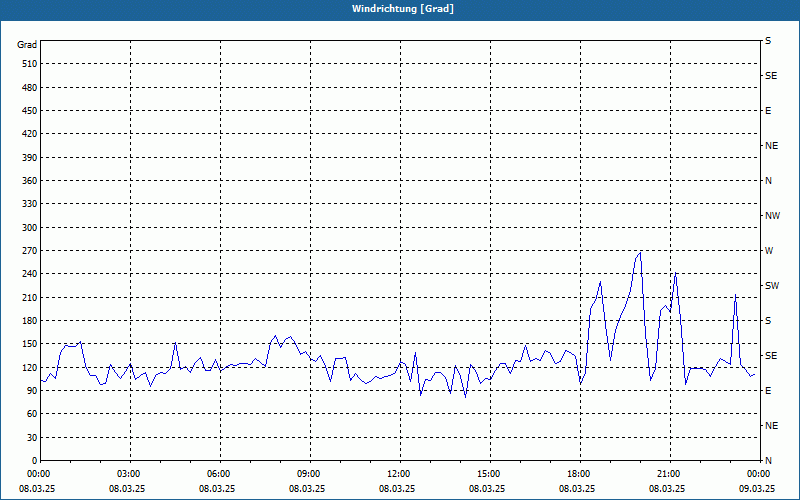
Task: Click the "N" compass label at 360 gridline
Action: coord(769,181)
